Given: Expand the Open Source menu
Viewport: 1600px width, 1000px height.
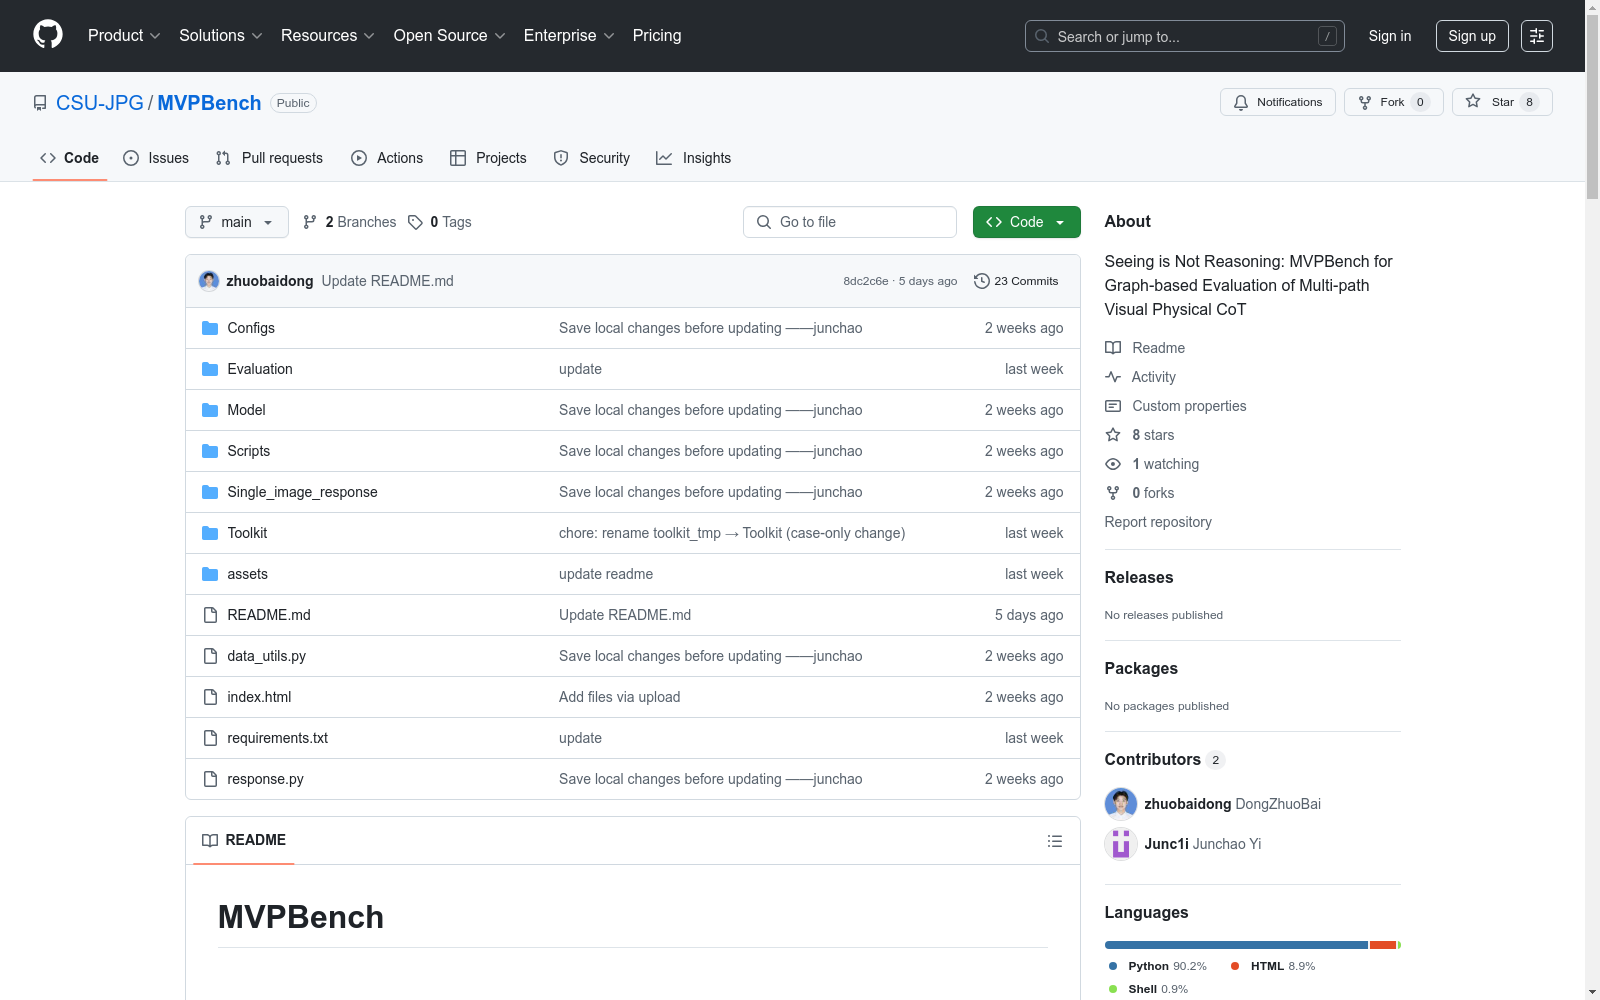Looking at the screenshot, I should click(x=450, y=36).
